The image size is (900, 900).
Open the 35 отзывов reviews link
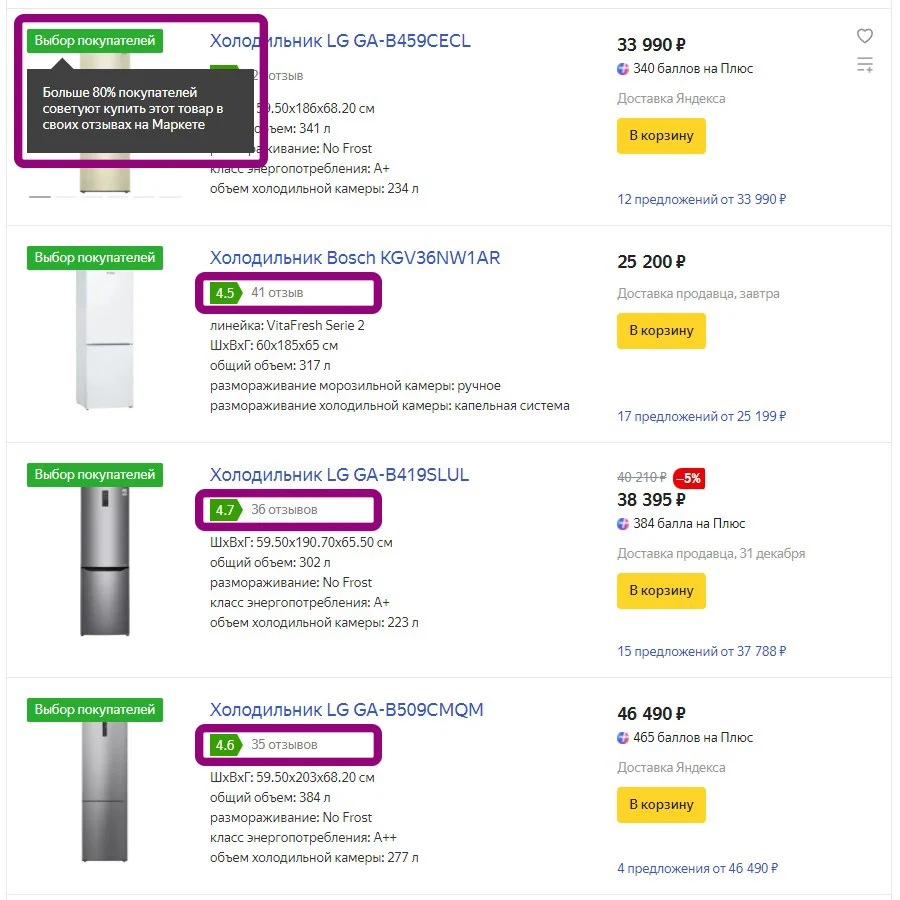(x=284, y=745)
